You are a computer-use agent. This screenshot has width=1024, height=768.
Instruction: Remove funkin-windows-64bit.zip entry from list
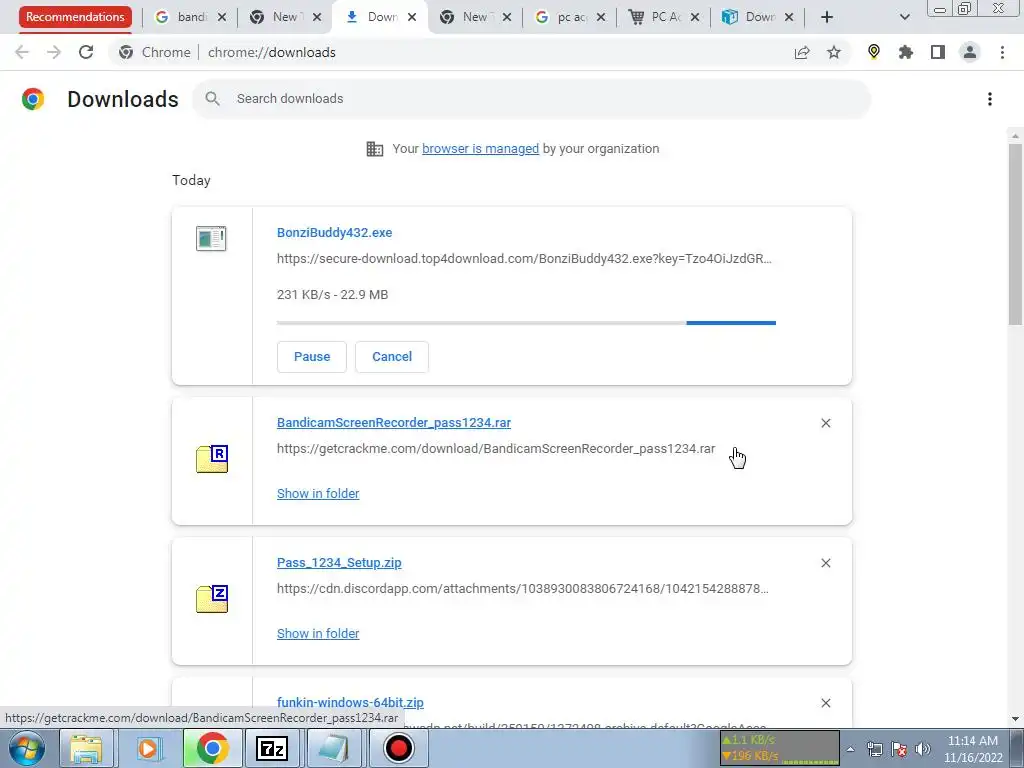[x=825, y=703]
